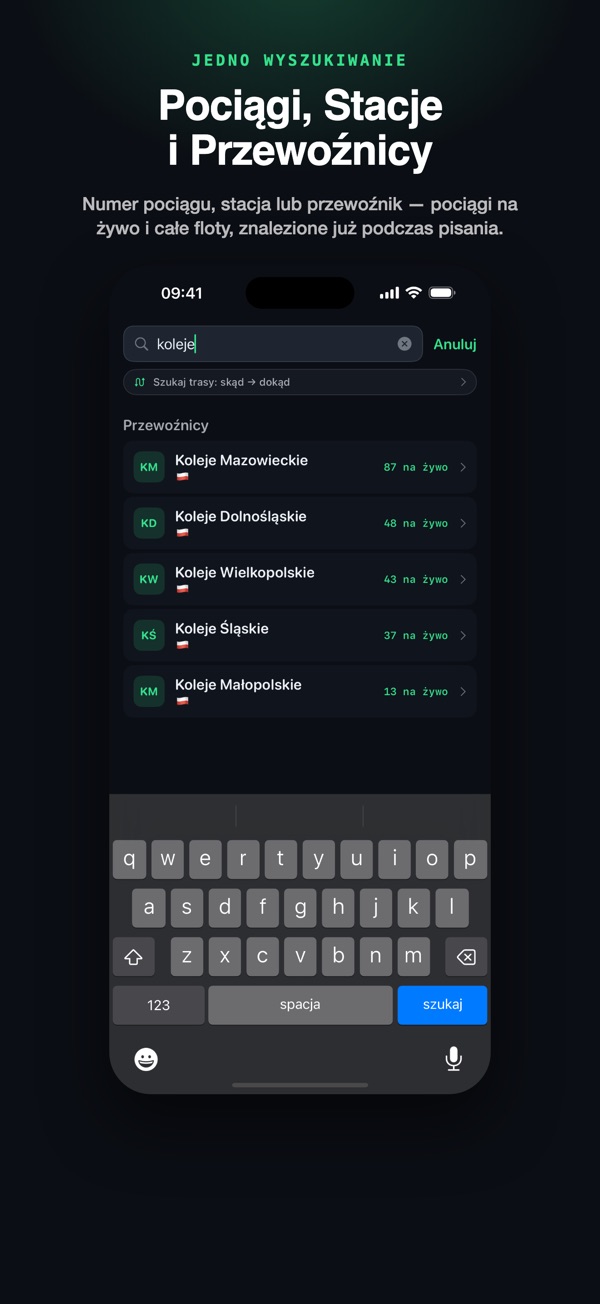
Task: Focus the search field containing koleje
Action: pyautogui.click(x=273, y=344)
